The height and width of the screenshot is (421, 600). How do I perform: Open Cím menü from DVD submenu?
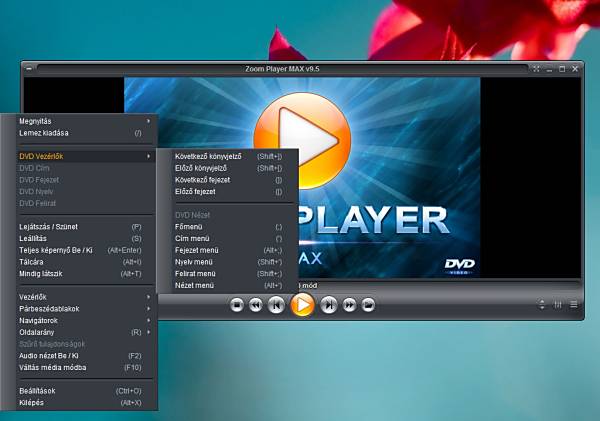pyautogui.click(x=233, y=238)
